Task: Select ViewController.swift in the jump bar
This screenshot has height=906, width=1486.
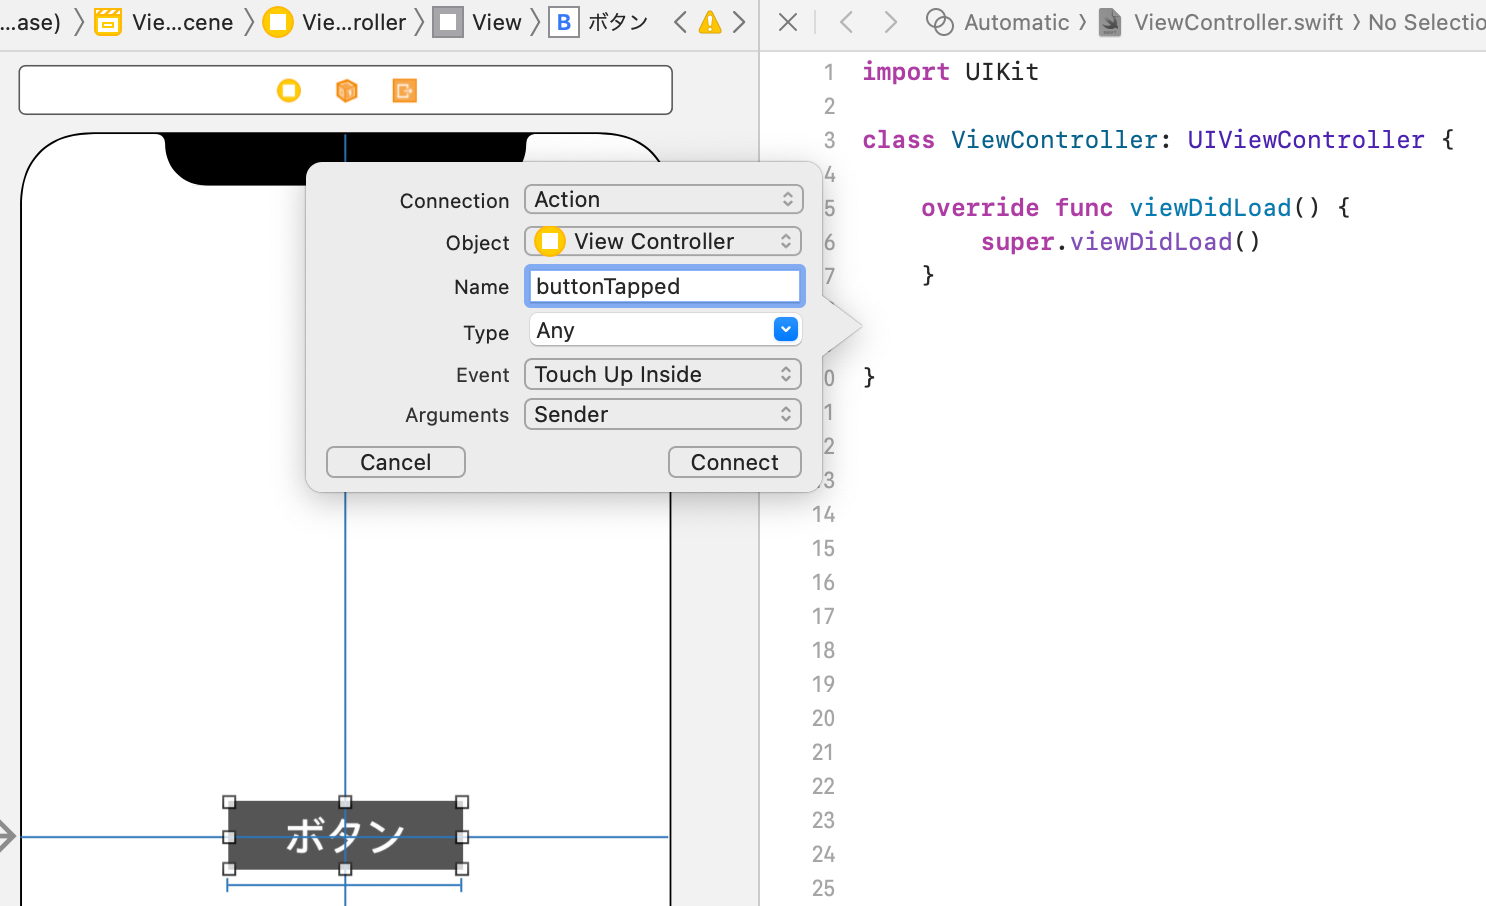Action: (x=1237, y=22)
